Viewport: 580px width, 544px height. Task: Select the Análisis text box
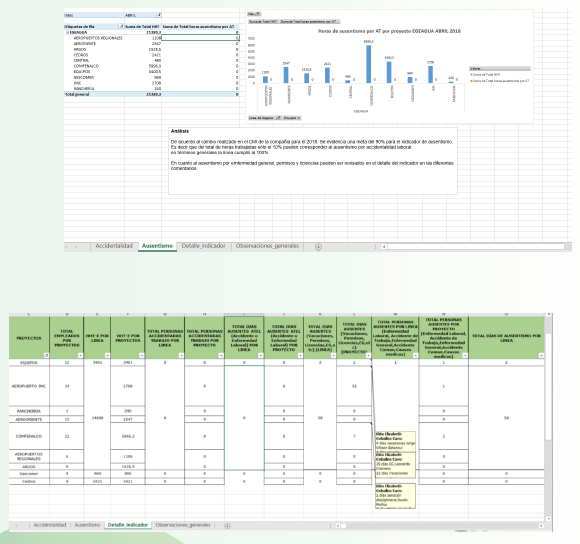[313, 161]
